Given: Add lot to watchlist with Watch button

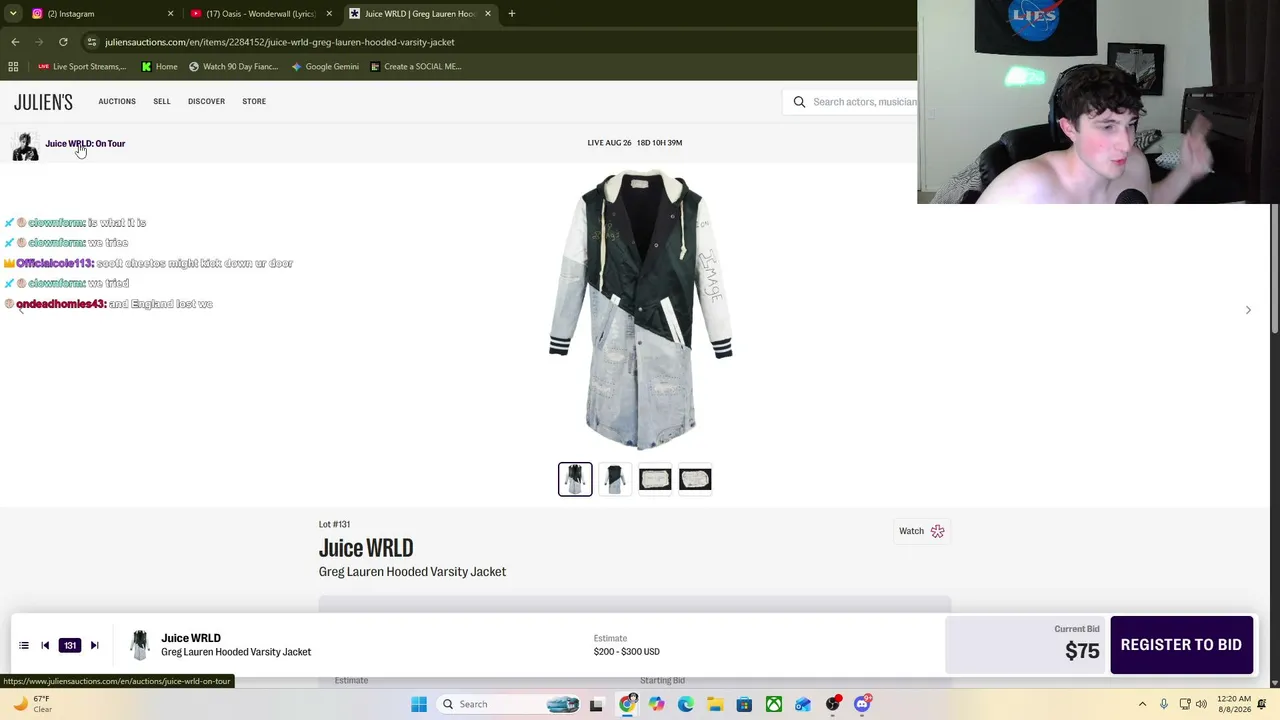Looking at the screenshot, I should (x=921, y=531).
